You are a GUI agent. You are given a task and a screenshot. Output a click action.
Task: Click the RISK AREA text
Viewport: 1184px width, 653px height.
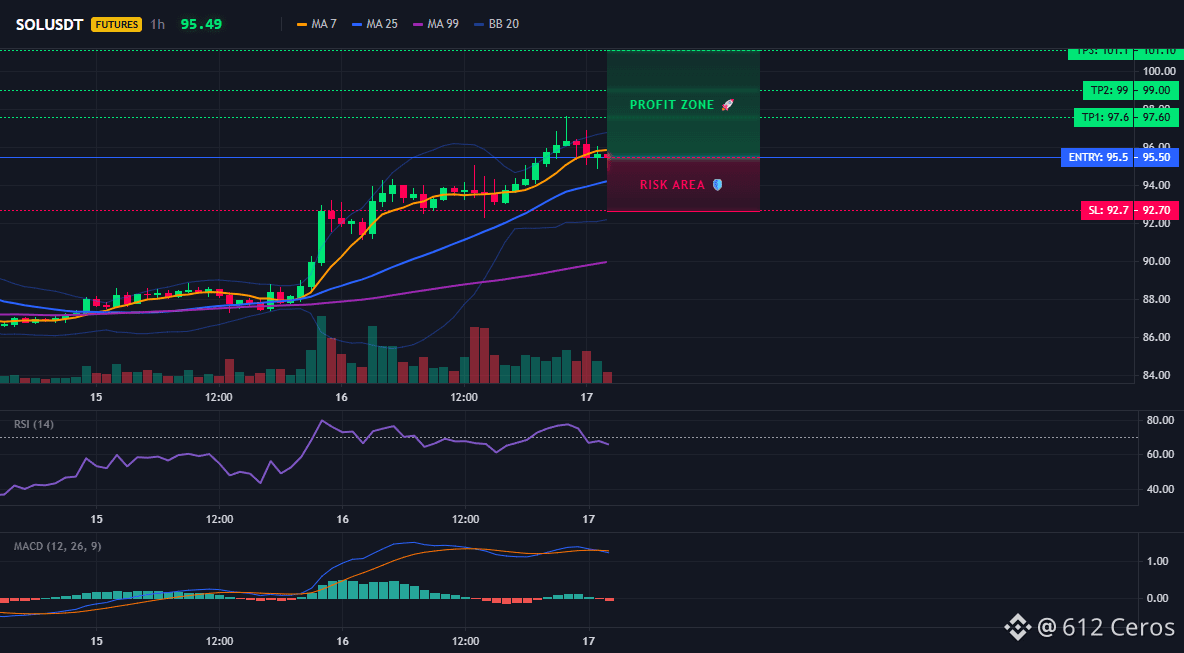672,185
